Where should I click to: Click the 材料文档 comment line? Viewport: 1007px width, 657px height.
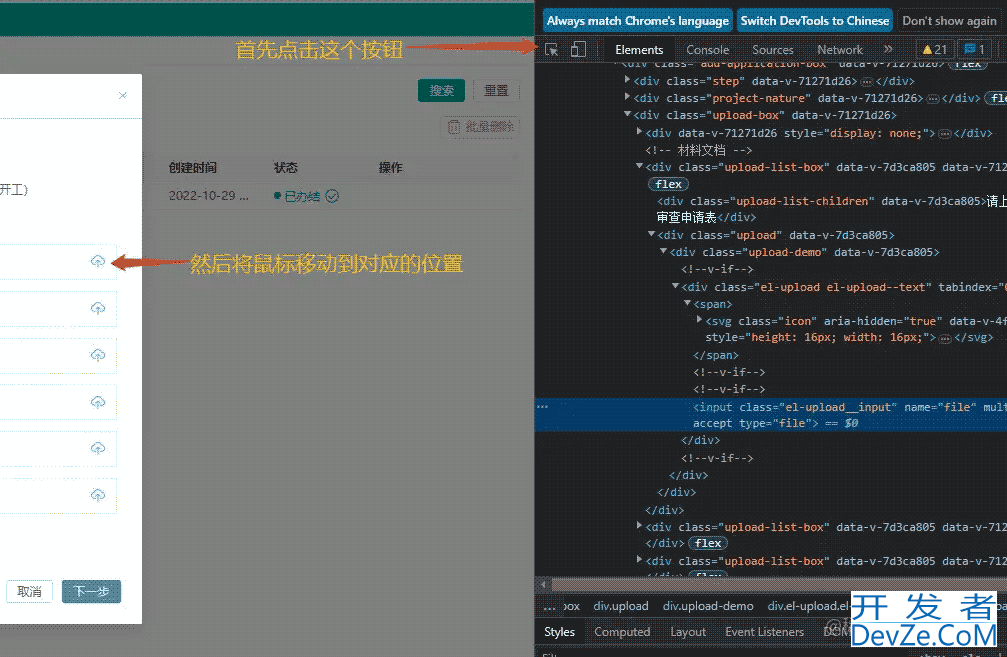click(699, 150)
